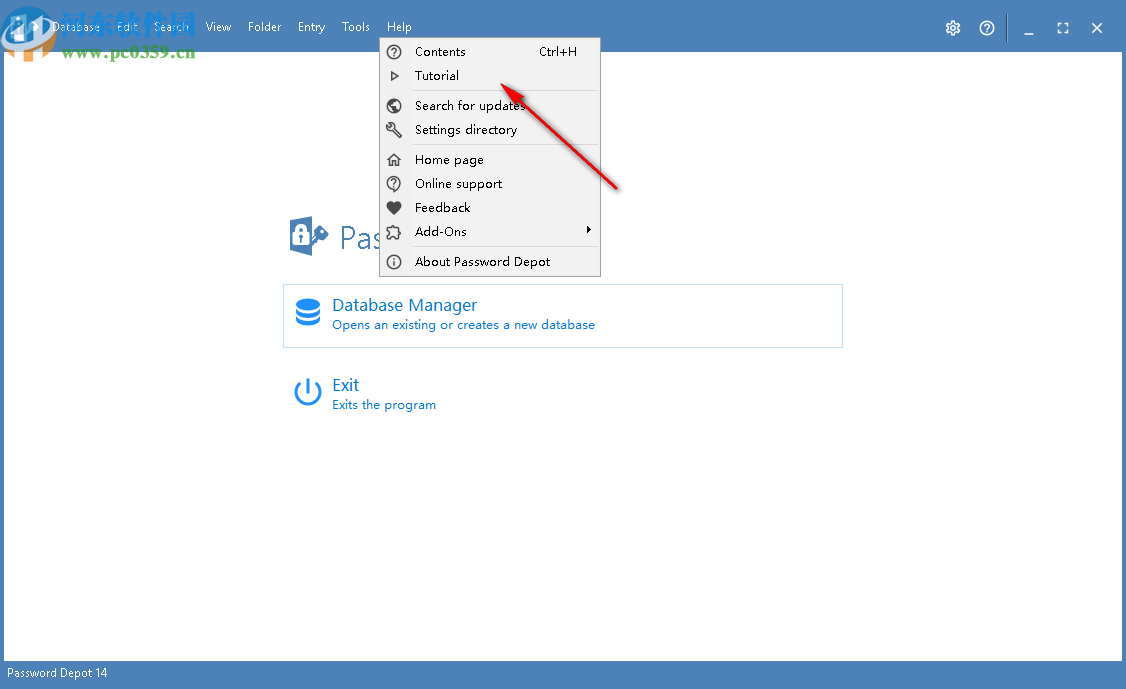This screenshot has height=689, width=1126.
Task: Open the Database menu
Action: [78, 27]
